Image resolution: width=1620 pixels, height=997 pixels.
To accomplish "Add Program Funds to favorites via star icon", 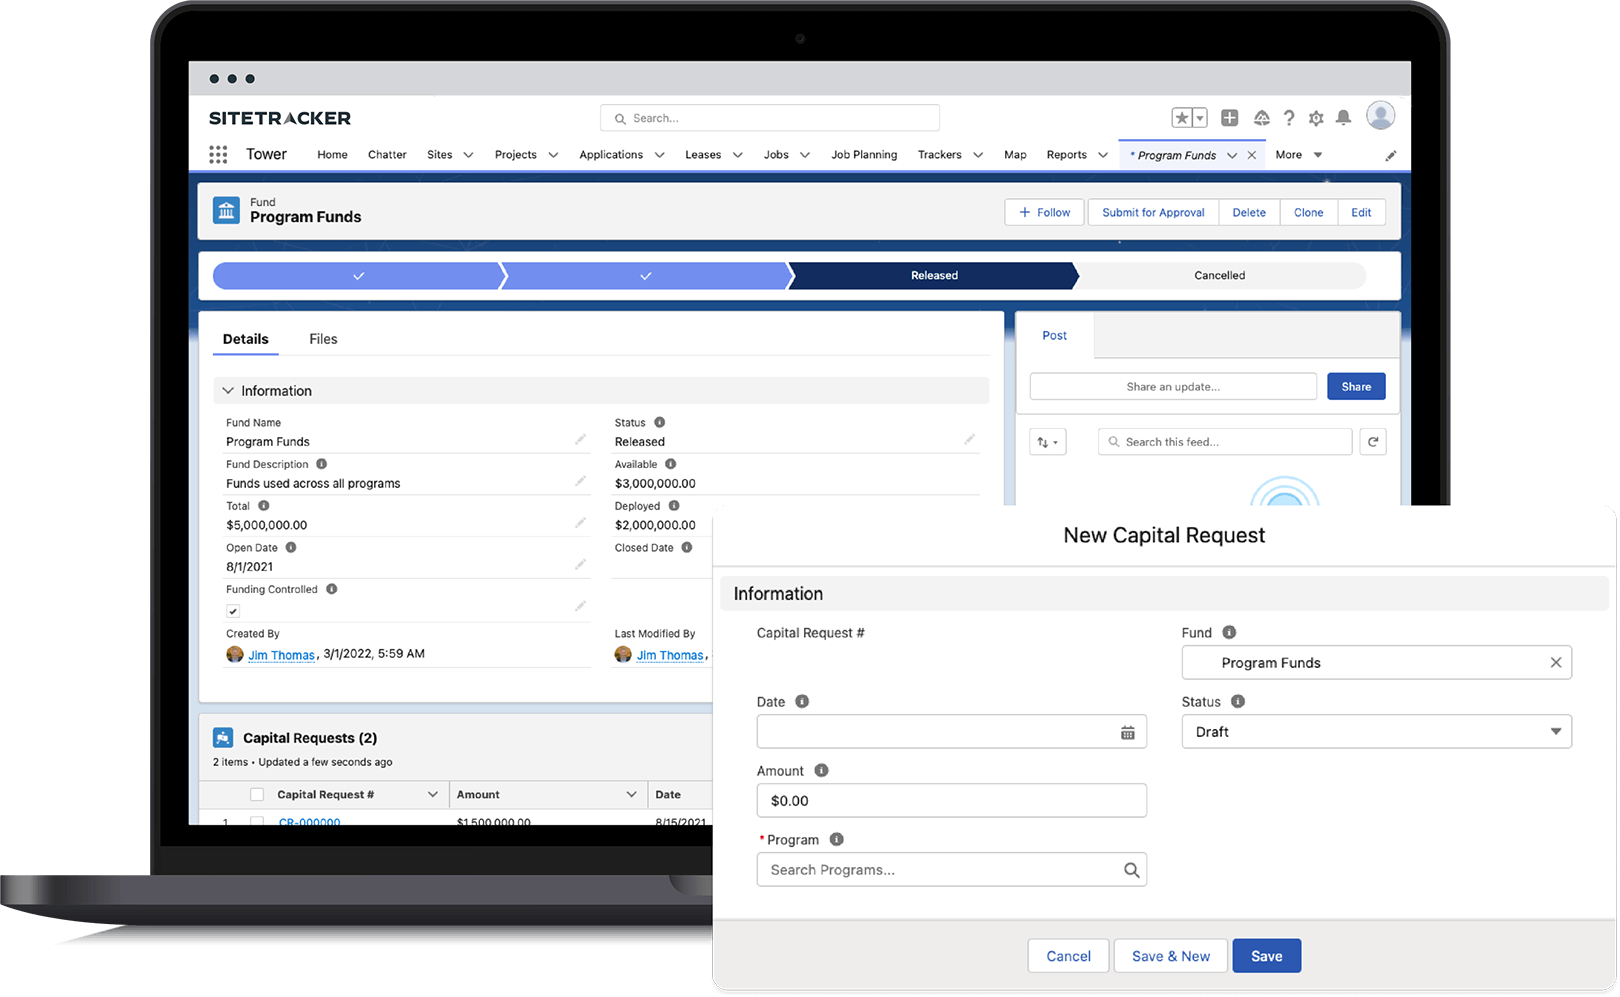I will coord(1183,117).
